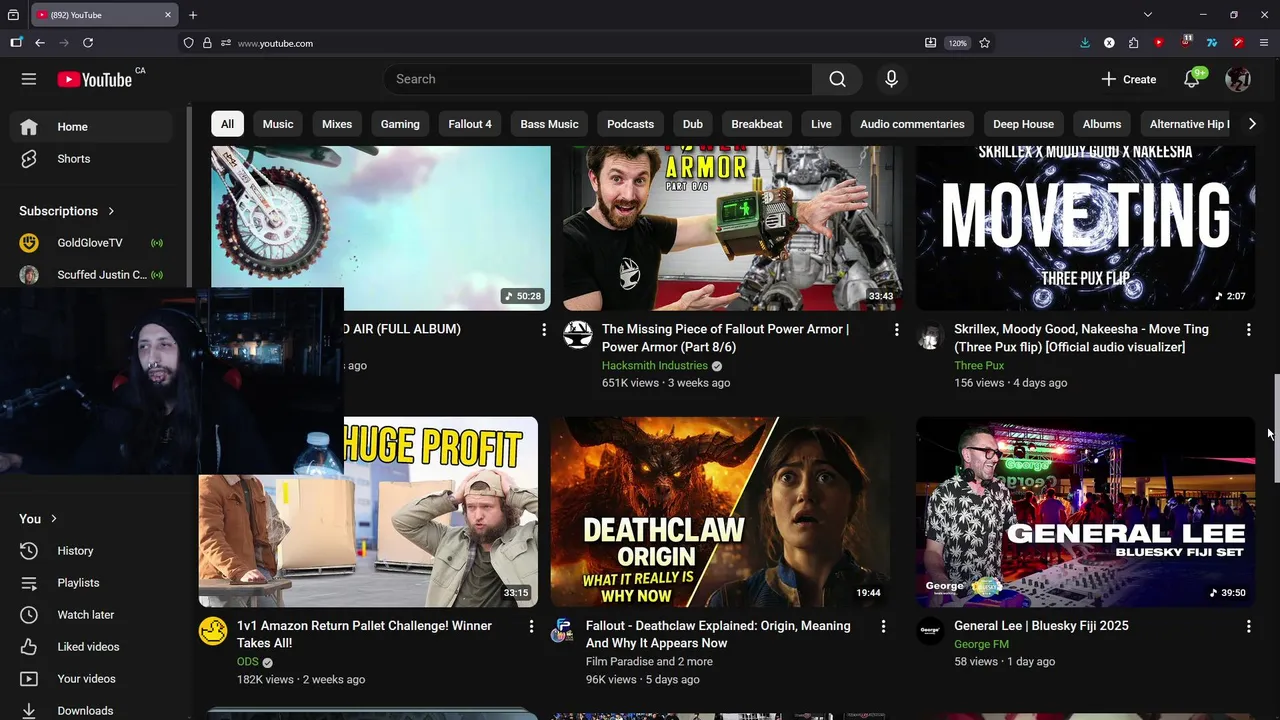Open the Power Armor Part 8/6 thumbnail

click(733, 228)
